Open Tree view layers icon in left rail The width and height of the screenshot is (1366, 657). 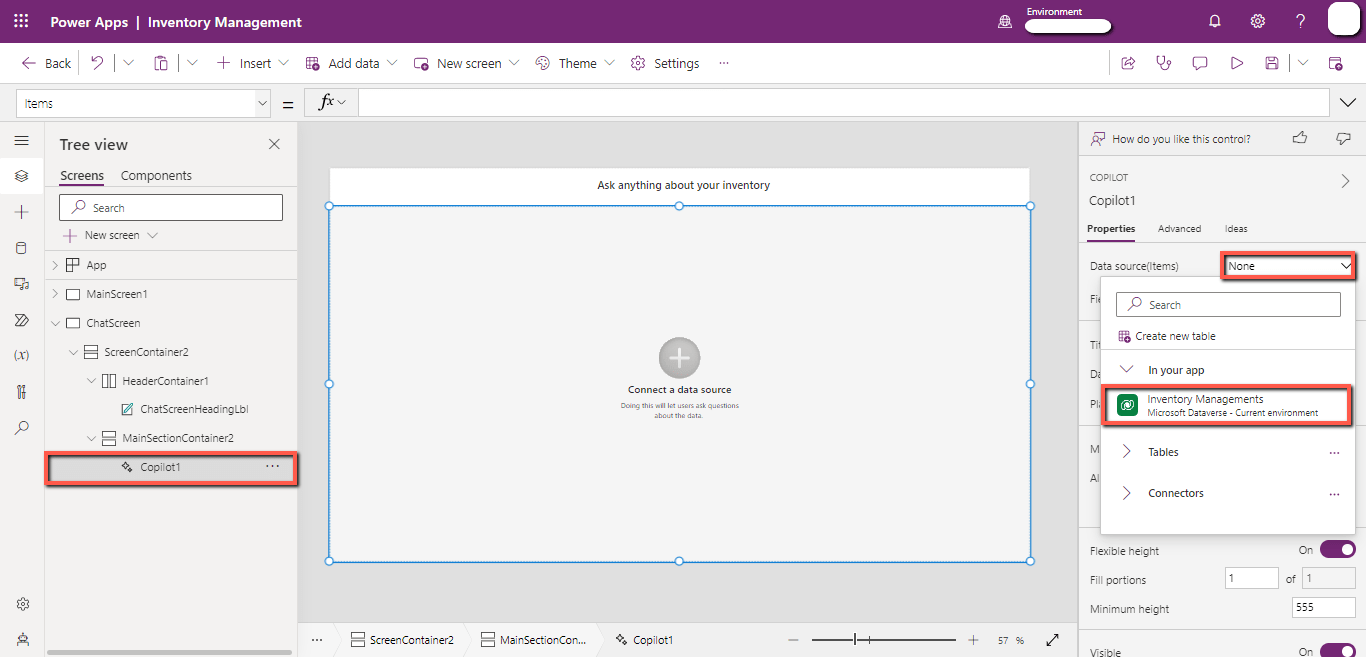(x=22, y=176)
